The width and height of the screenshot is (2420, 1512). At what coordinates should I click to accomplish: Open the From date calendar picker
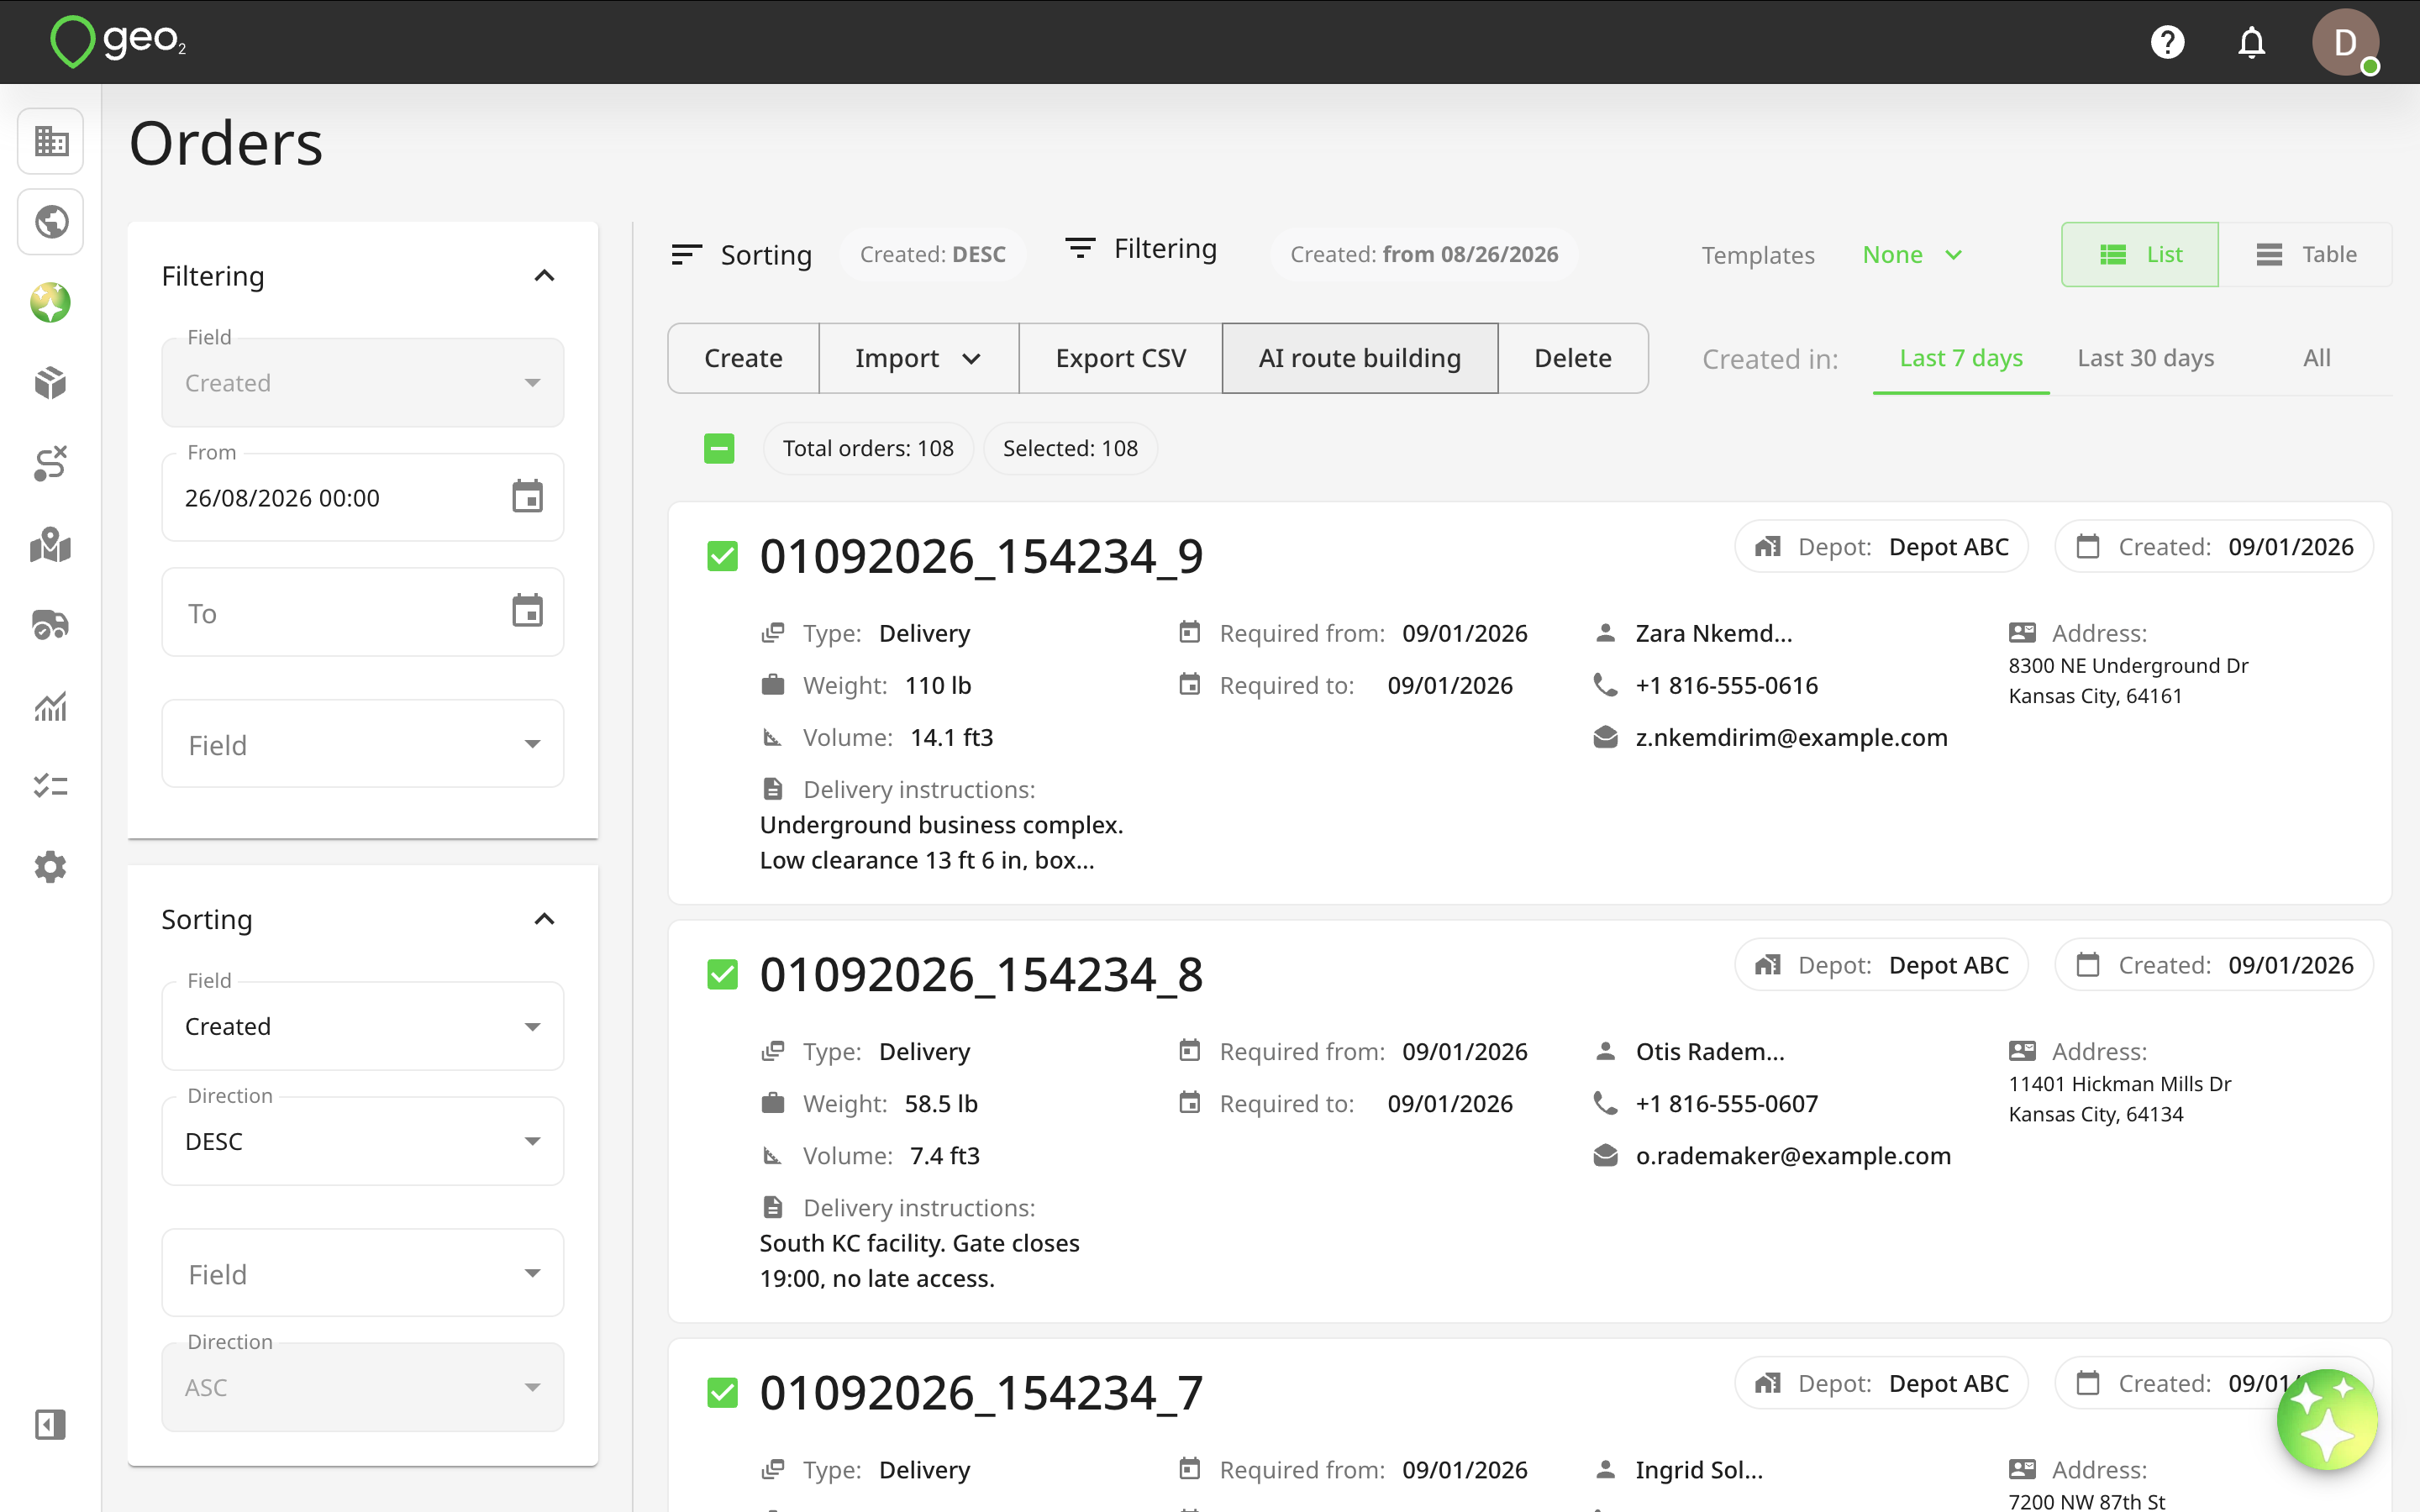527,496
